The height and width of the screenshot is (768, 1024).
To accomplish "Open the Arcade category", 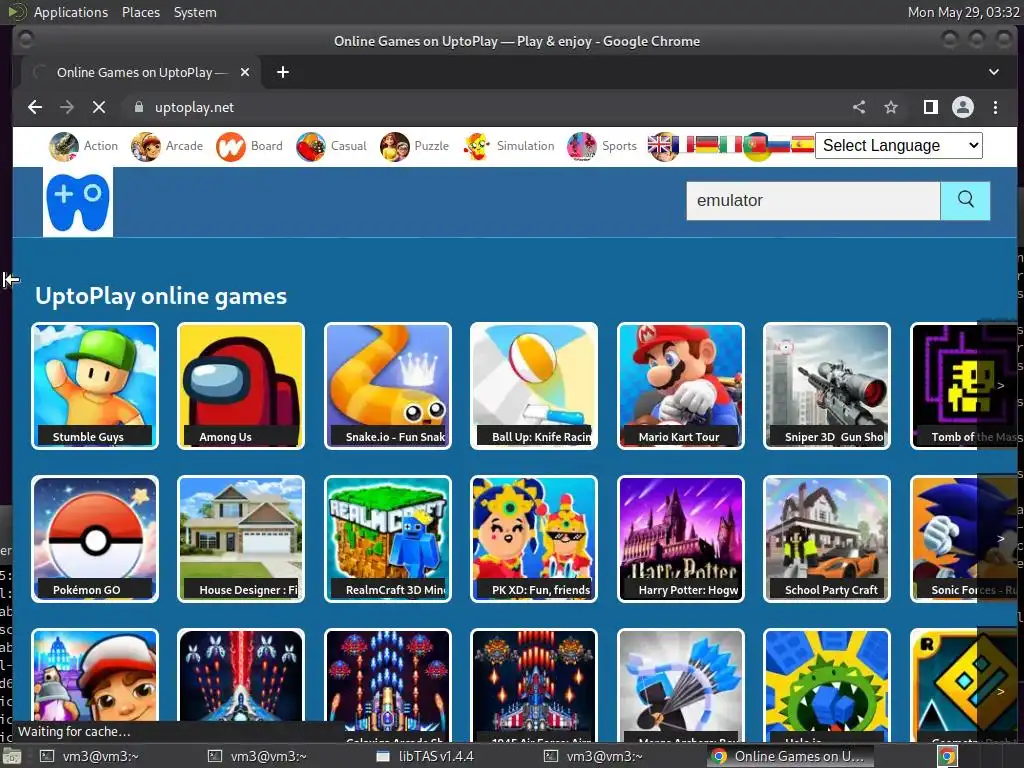I will [x=167, y=146].
